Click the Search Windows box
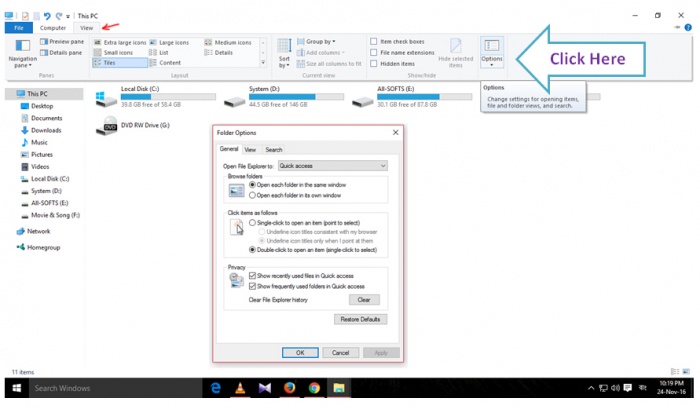 116,388
